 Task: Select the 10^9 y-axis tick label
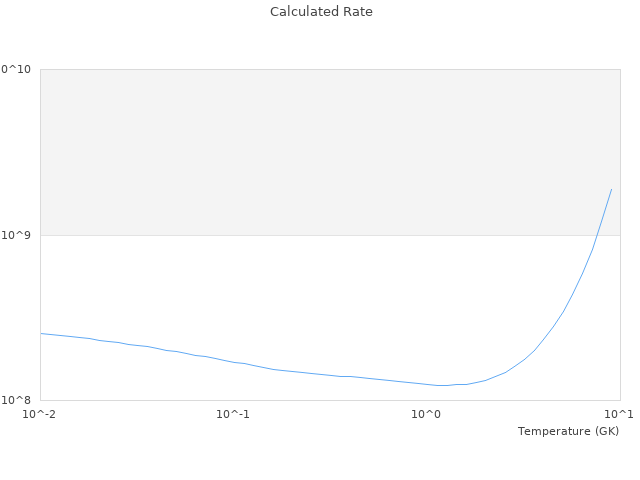(19, 235)
